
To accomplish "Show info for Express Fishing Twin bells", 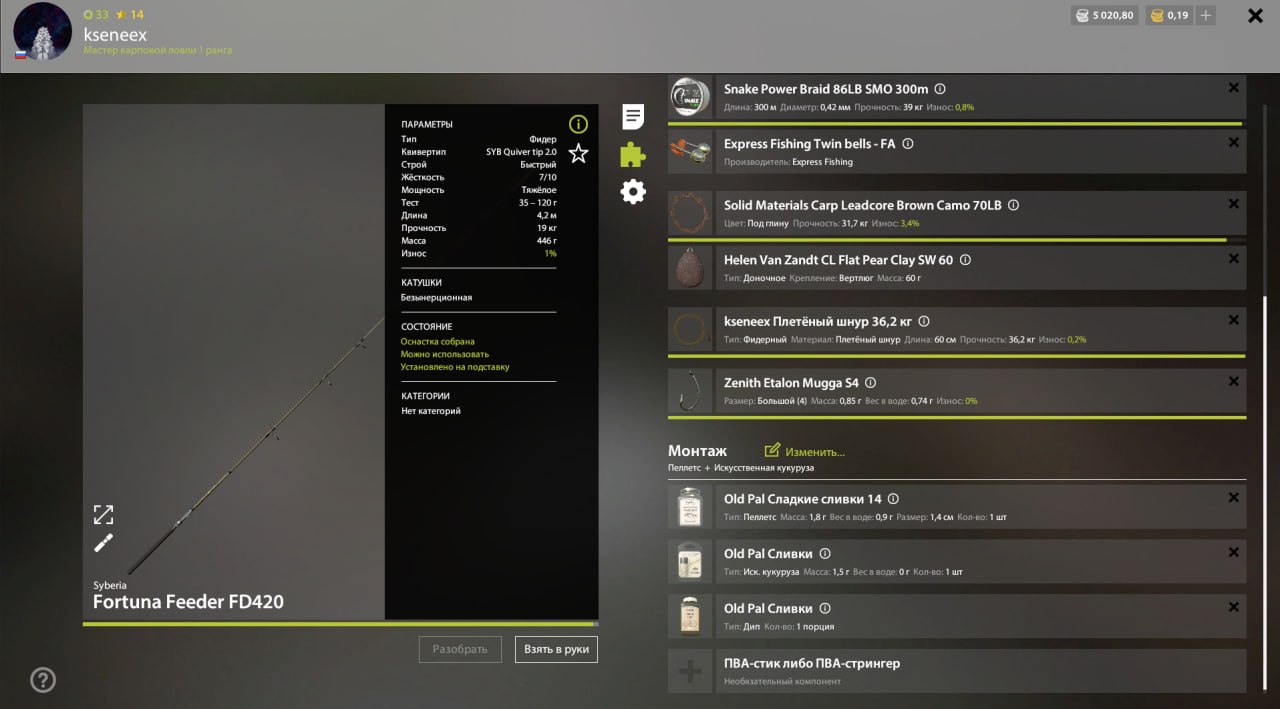I will tap(908, 144).
